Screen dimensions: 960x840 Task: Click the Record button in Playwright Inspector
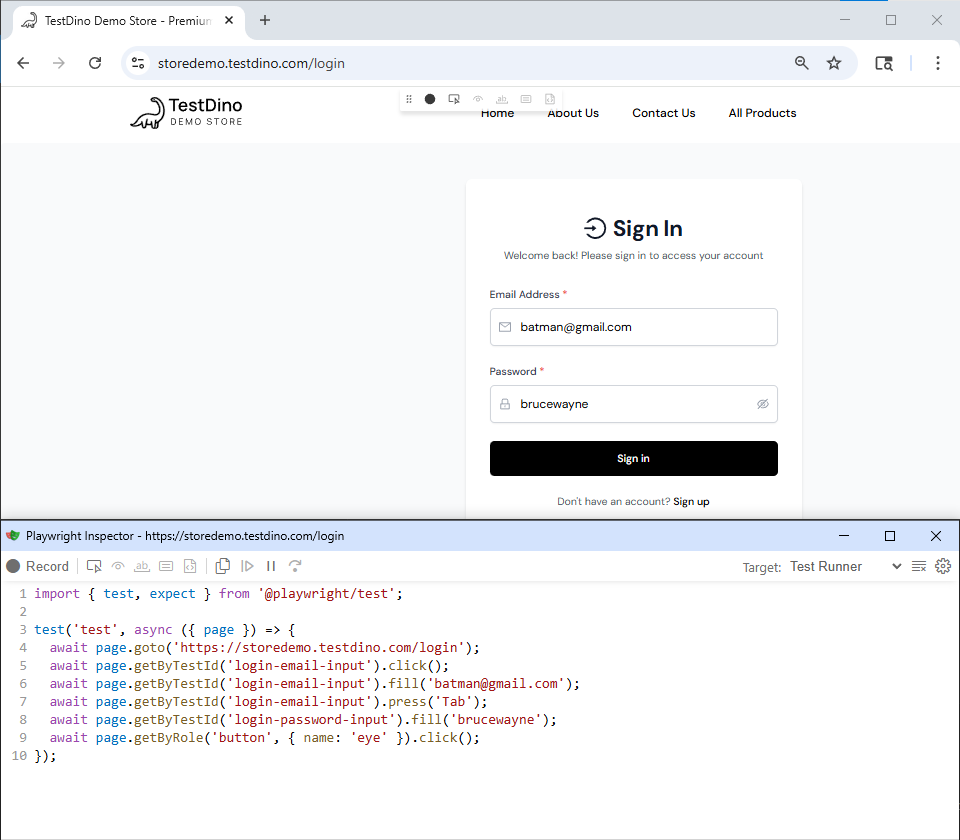pyautogui.click(x=38, y=566)
